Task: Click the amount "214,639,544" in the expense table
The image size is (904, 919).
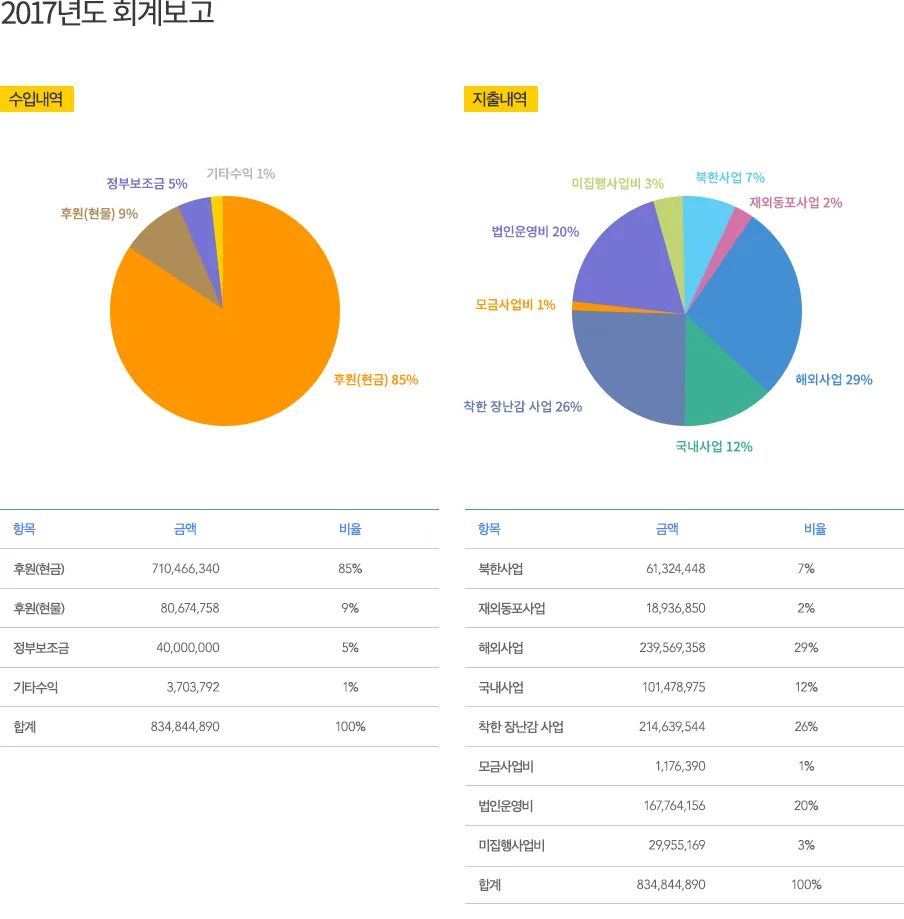Action: [x=672, y=727]
